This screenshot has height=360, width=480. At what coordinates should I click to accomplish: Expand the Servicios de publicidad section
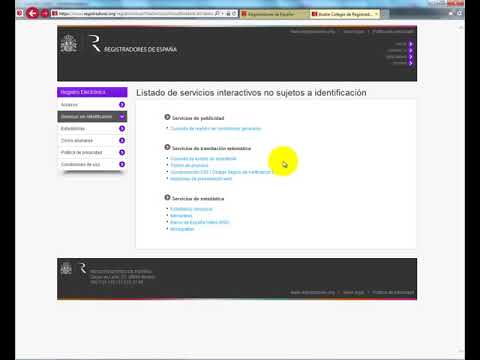tap(167, 117)
